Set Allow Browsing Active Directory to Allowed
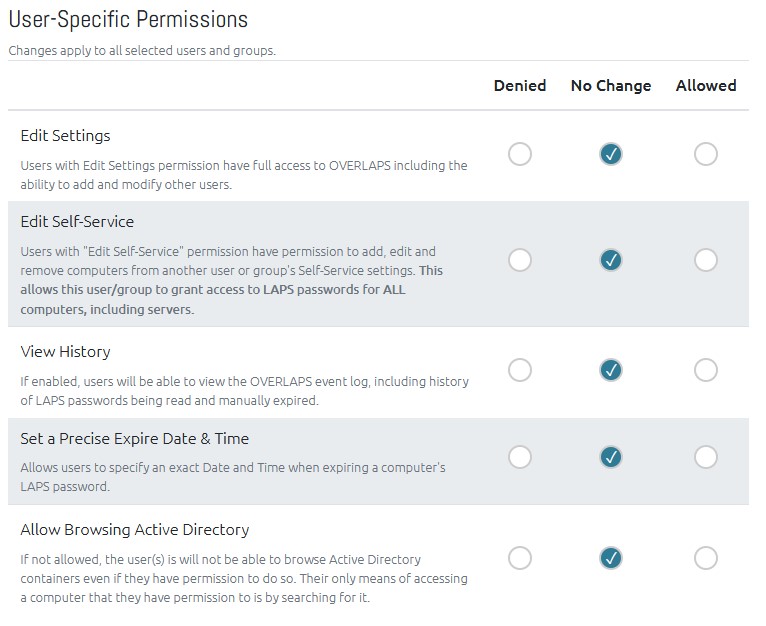 coord(706,558)
